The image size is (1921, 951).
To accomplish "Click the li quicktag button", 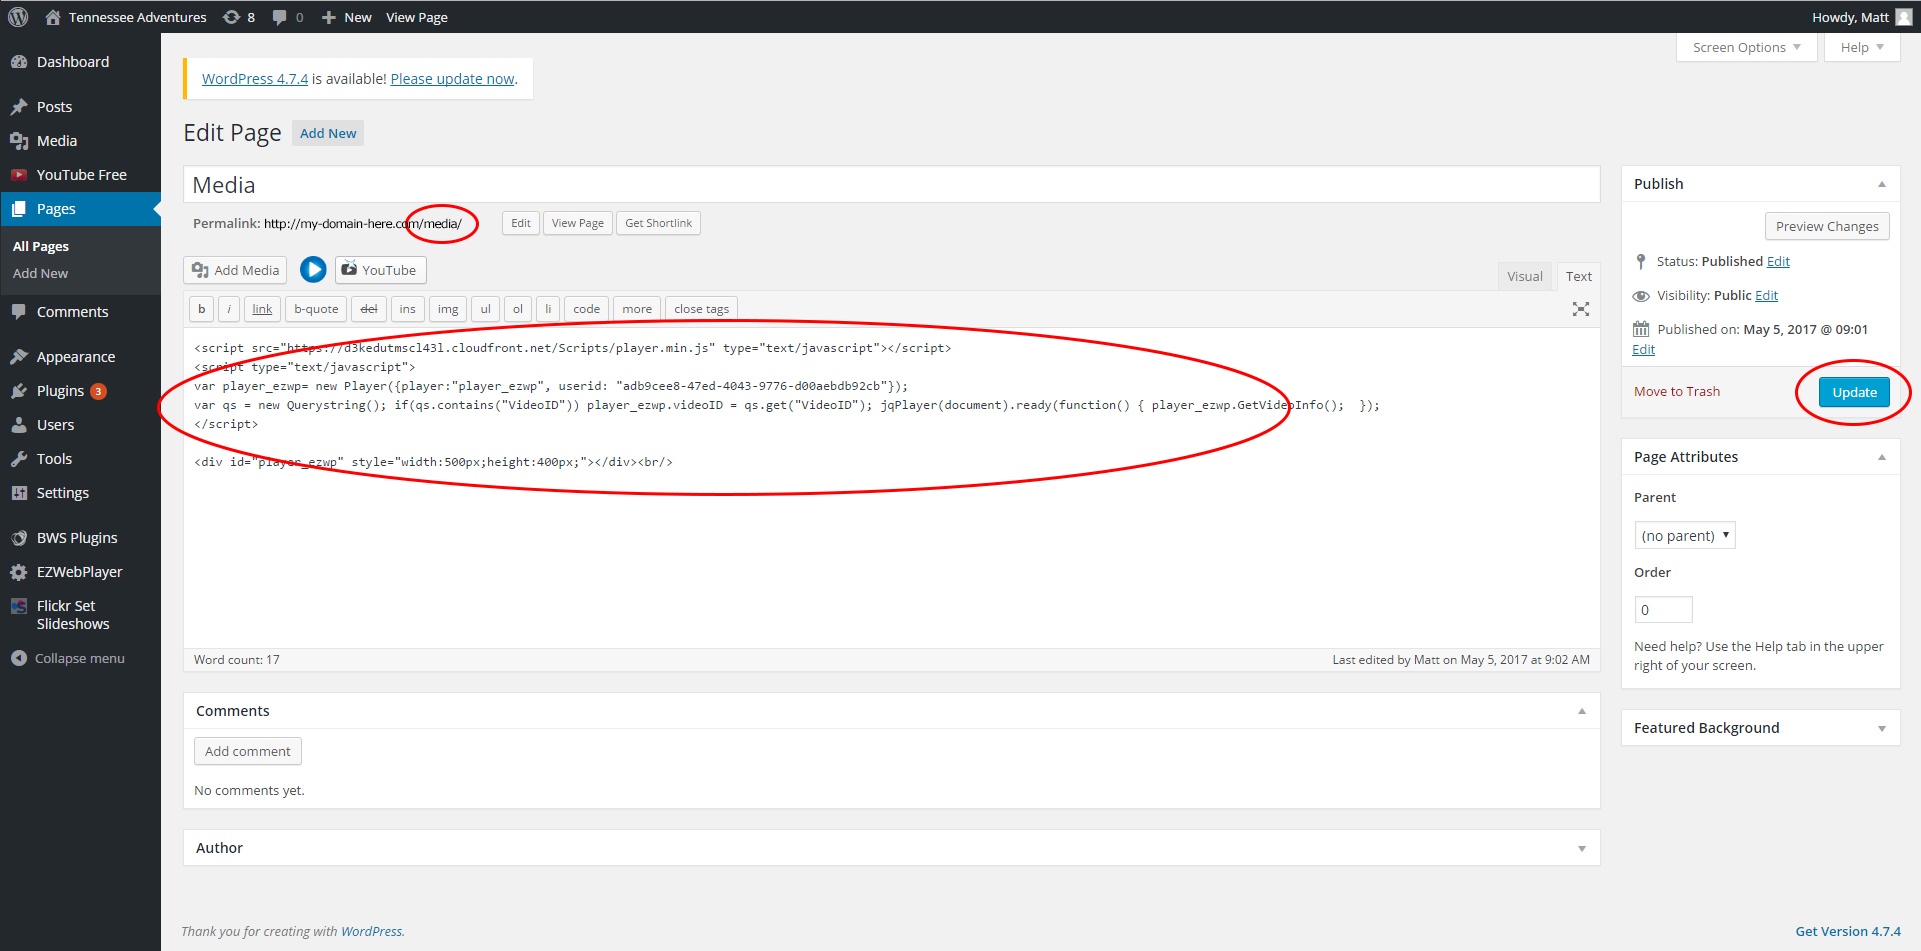I will point(548,309).
